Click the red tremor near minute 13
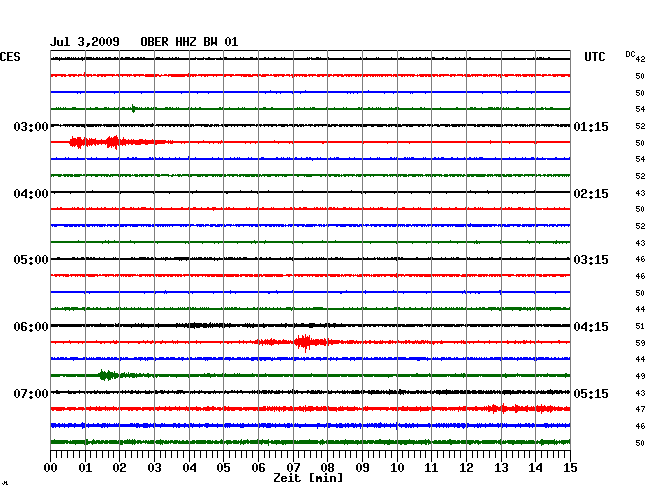Image resolution: width=650 pixels, height=494 pixels. pos(522,409)
